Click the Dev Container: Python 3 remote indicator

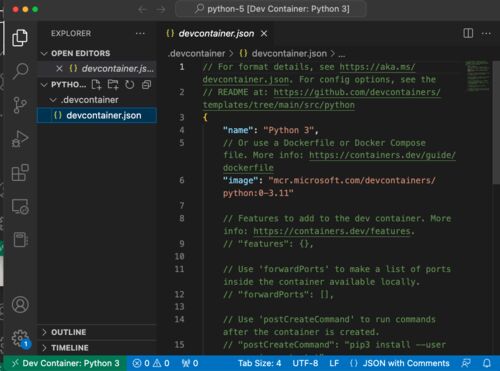(x=65, y=363)
